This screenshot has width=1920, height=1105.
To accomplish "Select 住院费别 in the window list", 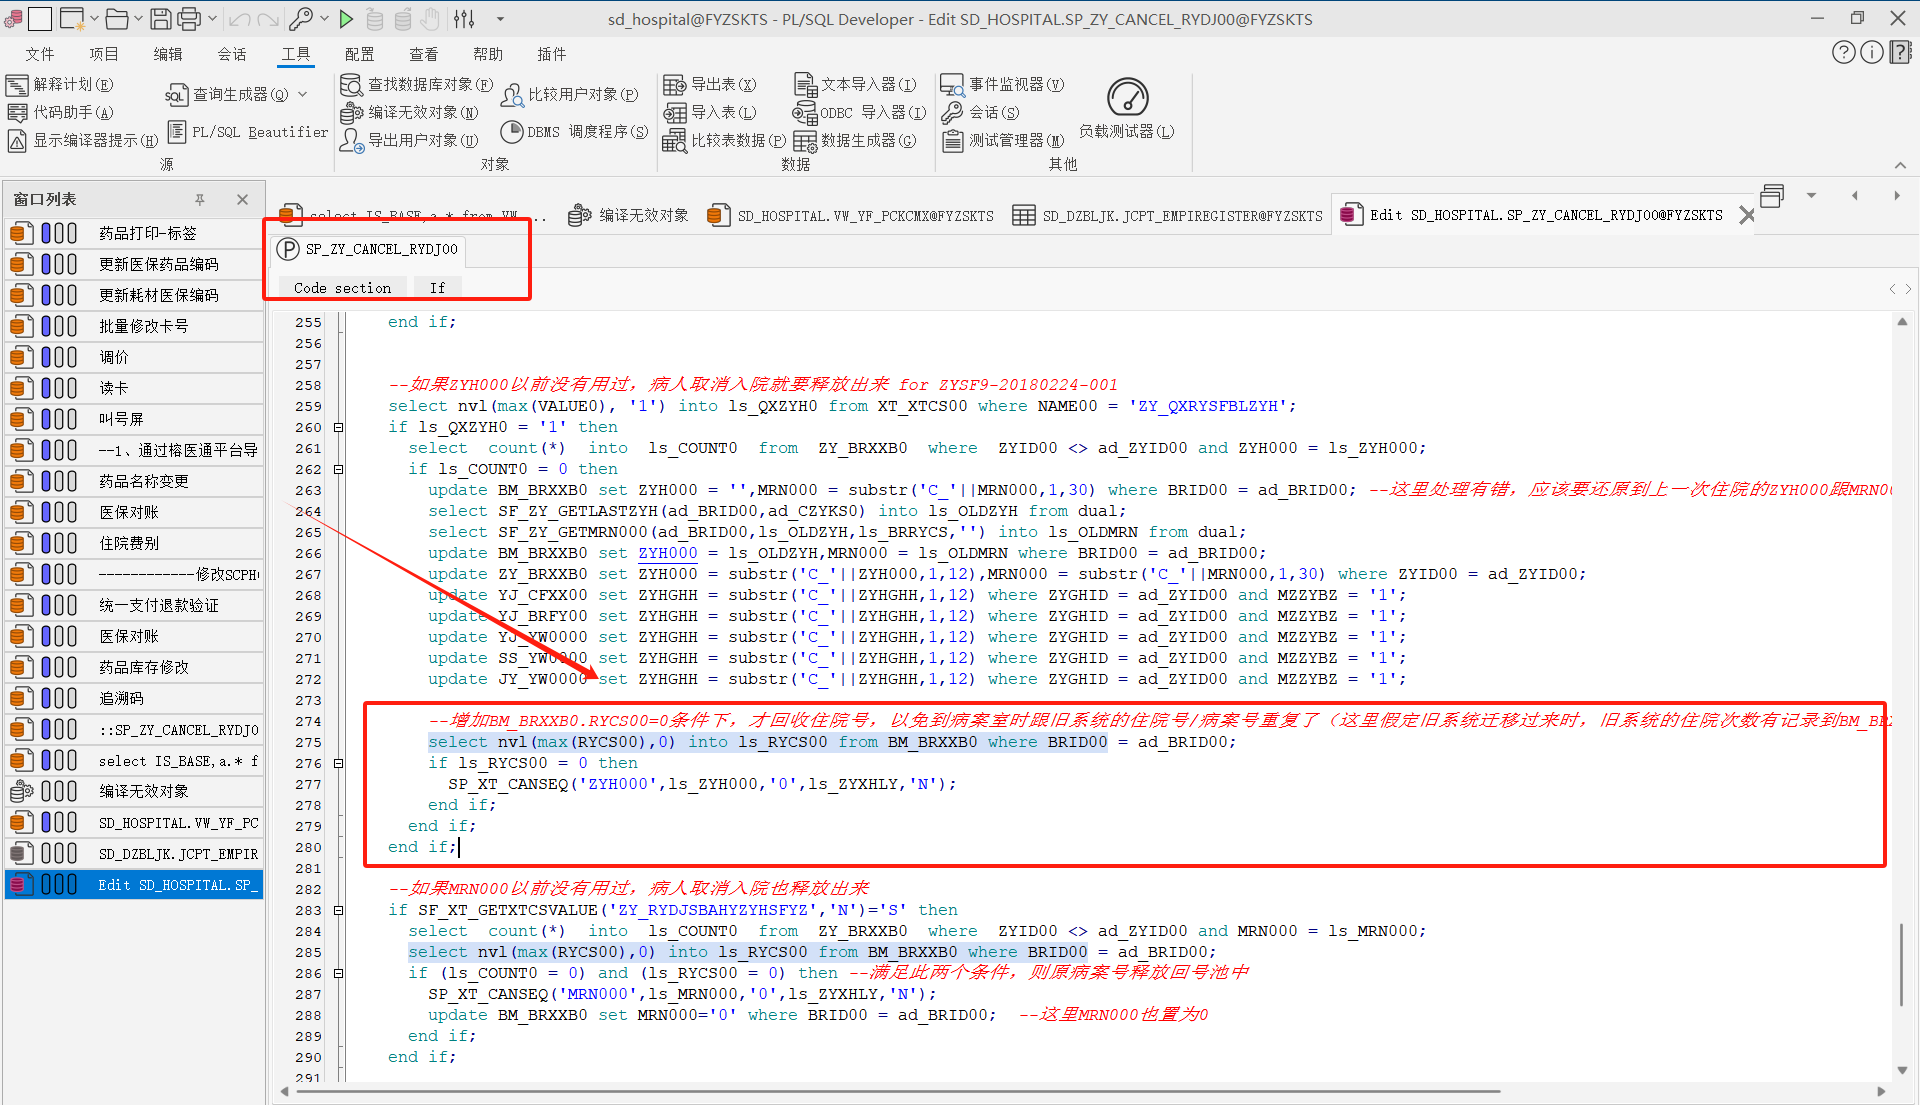I will point(129,543).
